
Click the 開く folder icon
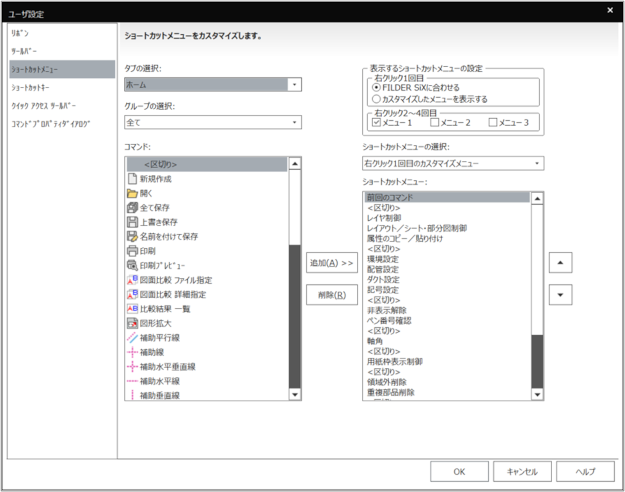pos(131,192)
